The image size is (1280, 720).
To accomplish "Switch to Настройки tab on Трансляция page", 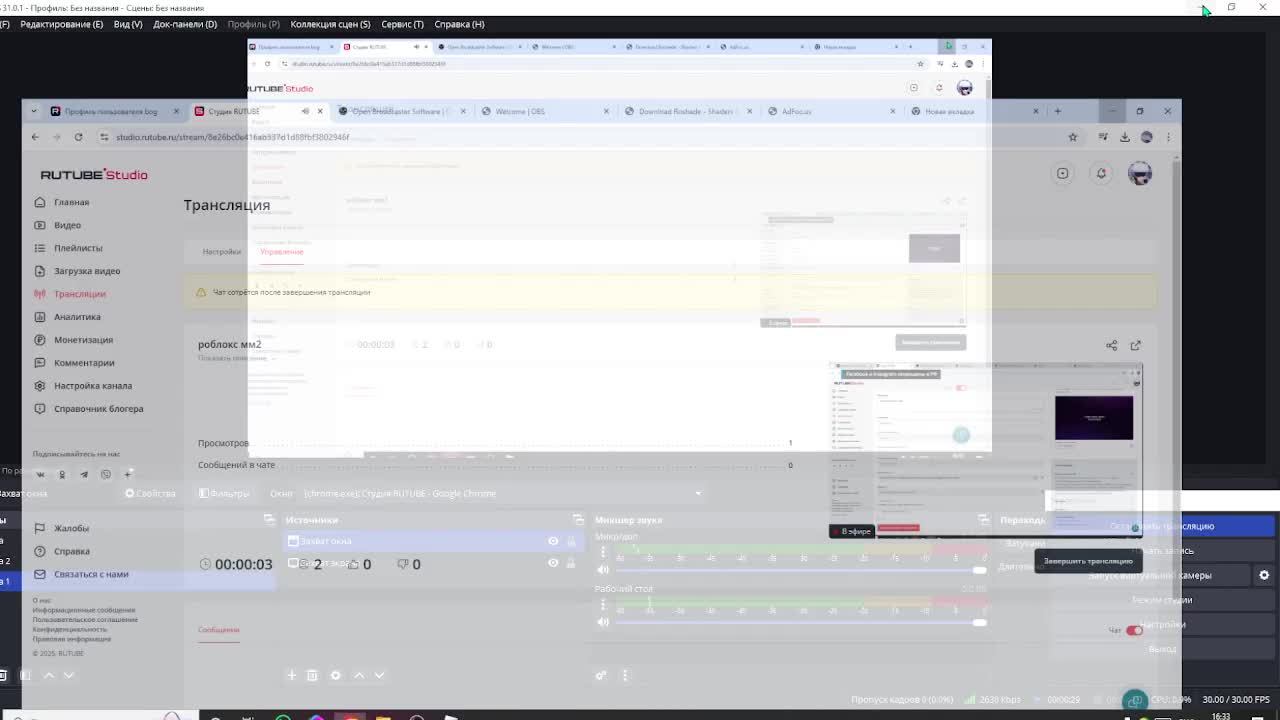I will point(222,252).
